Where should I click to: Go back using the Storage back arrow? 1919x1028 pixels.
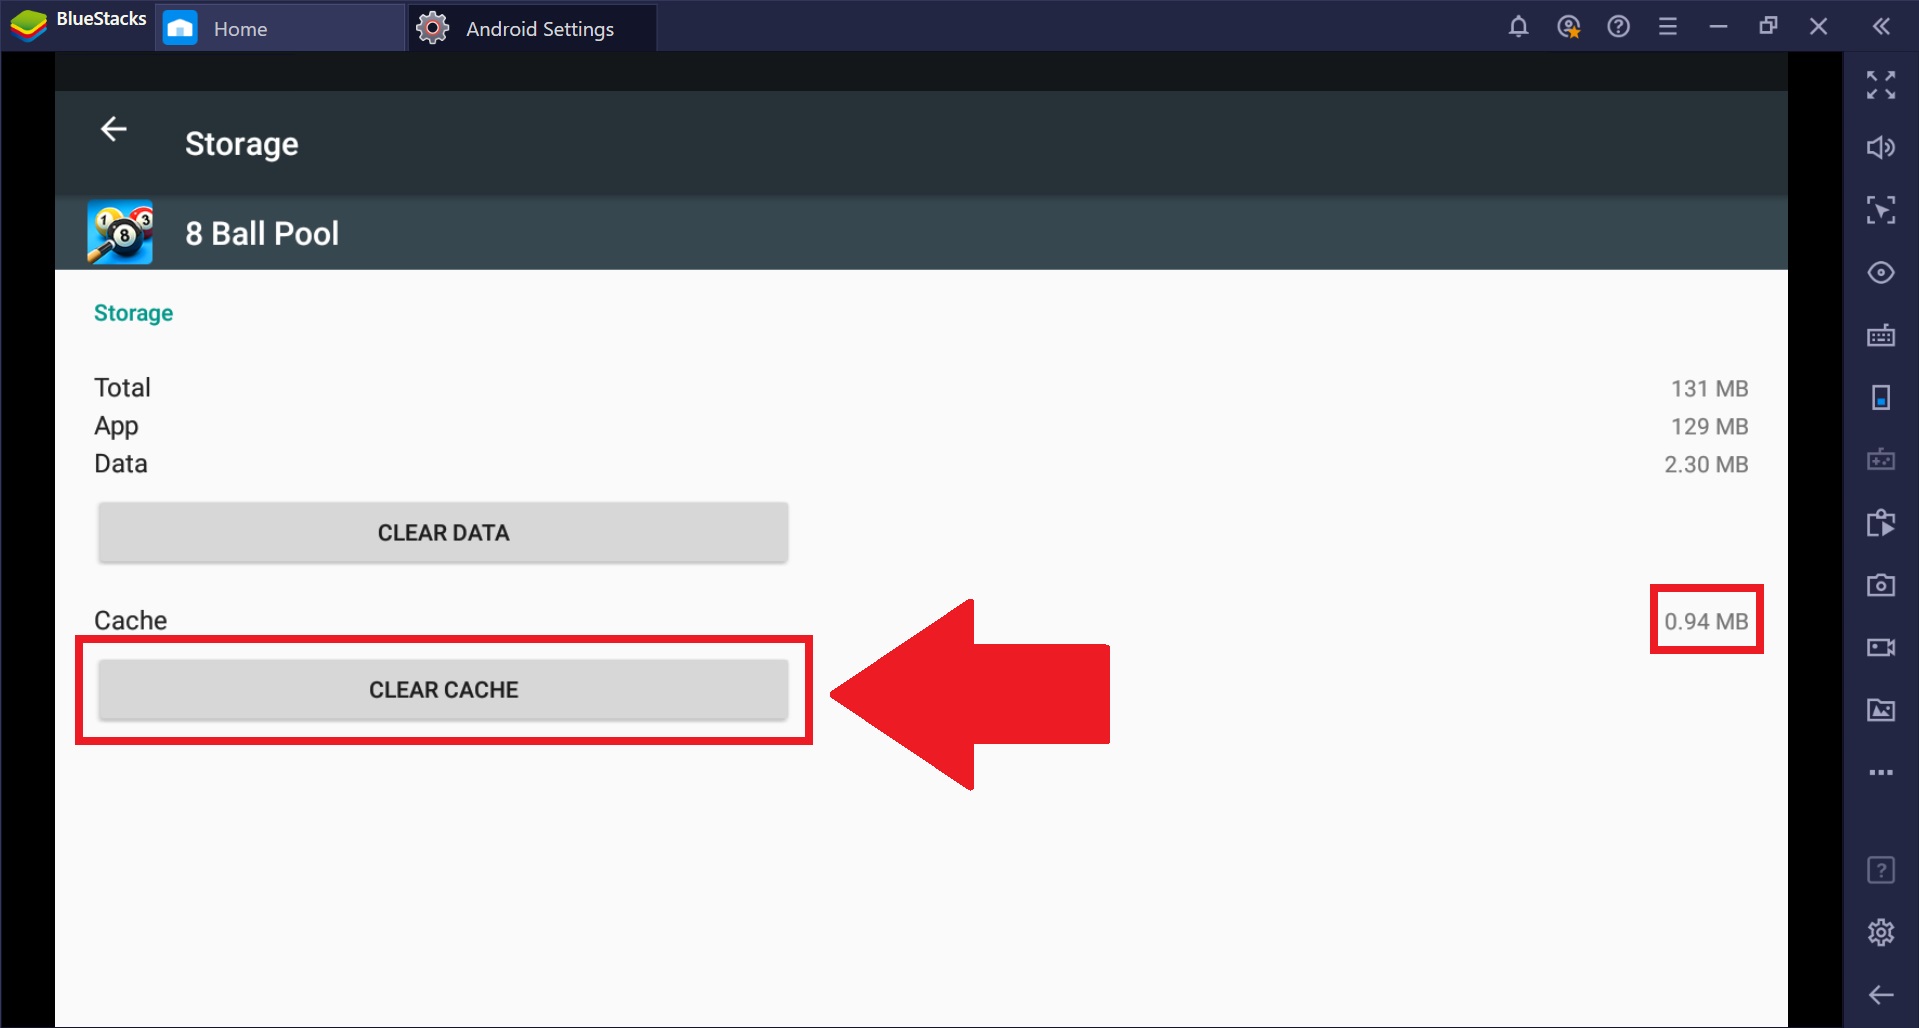[x=114, y=129]
